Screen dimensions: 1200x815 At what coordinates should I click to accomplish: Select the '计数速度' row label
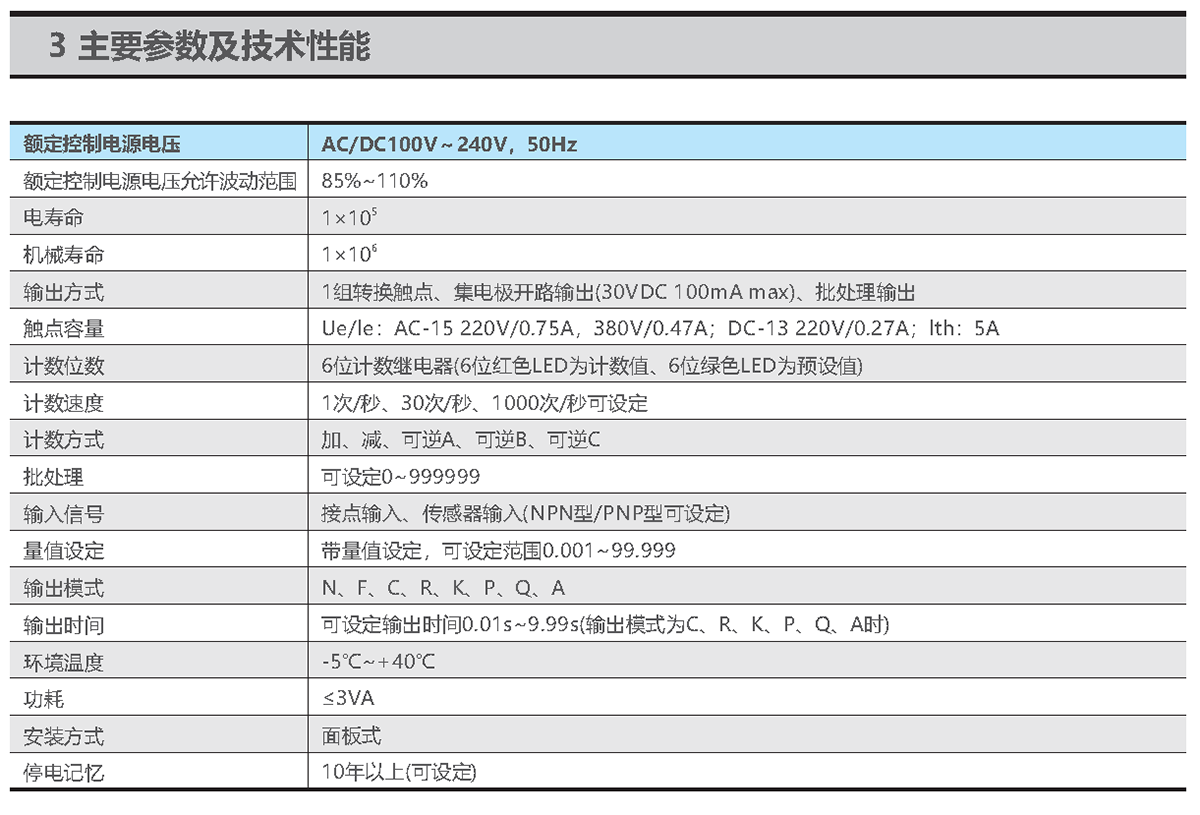pos(63,403)
